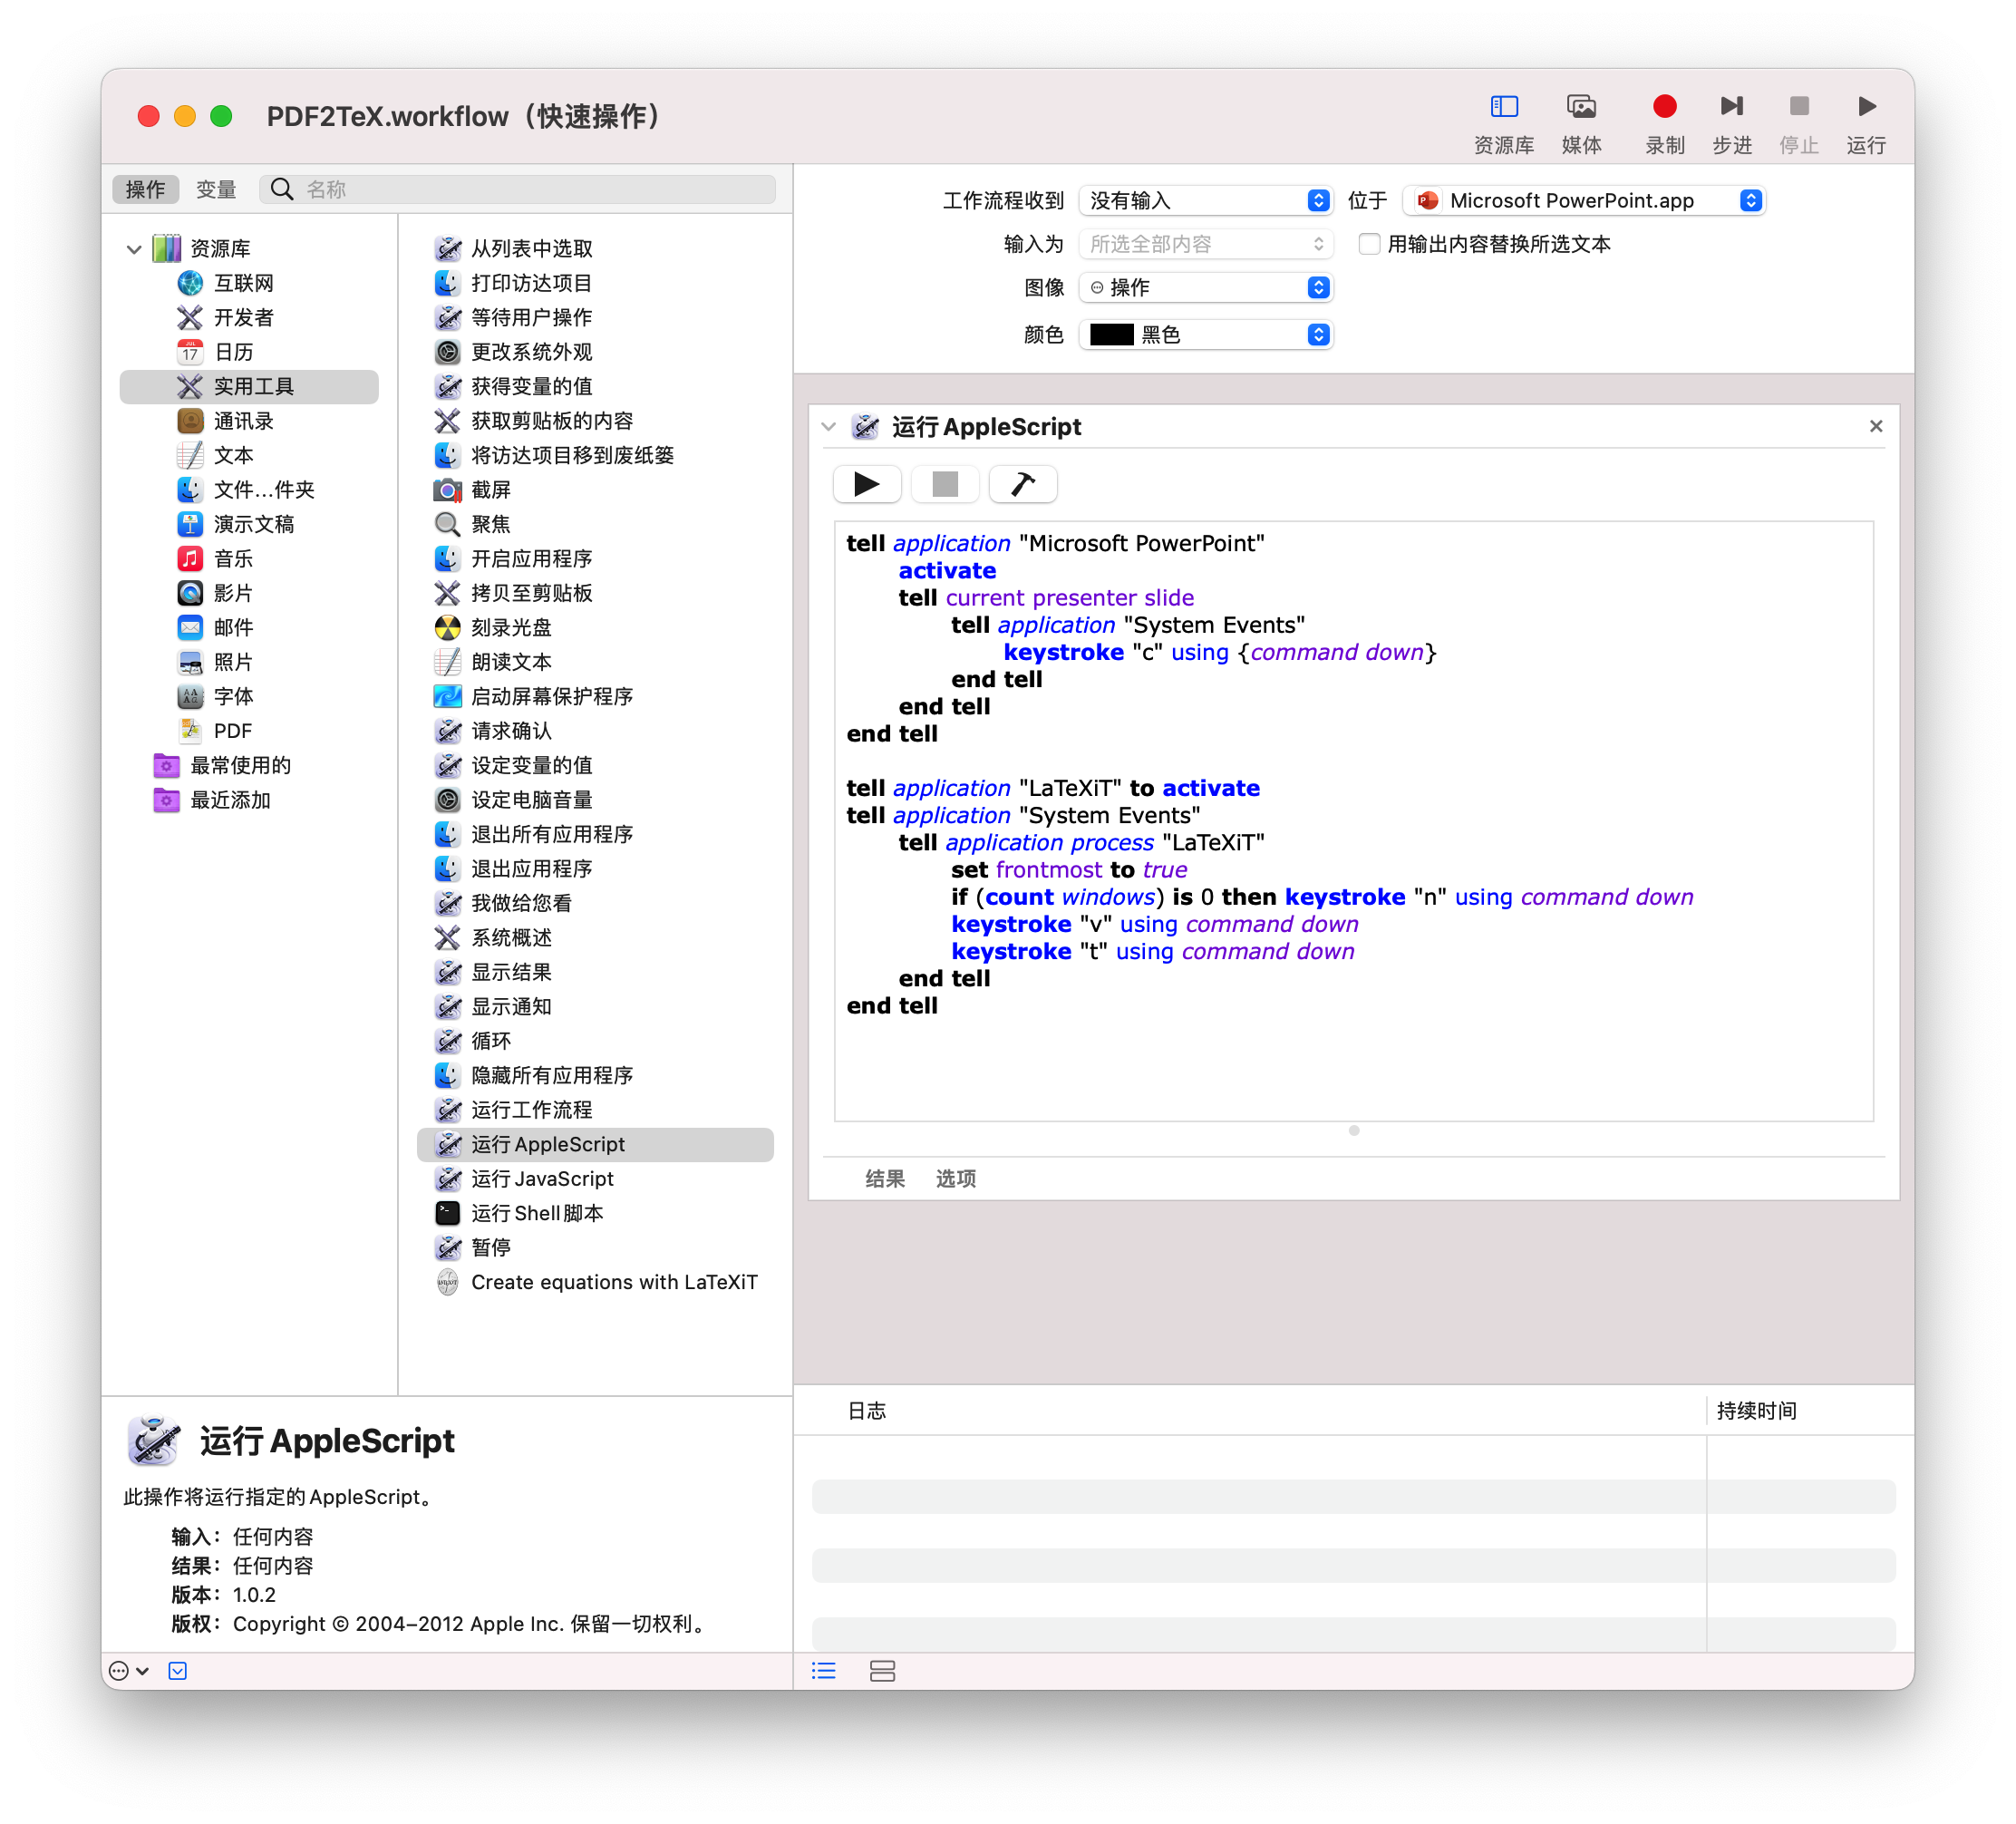
Task: Select 邮件 category
Action: coord(250,628)
